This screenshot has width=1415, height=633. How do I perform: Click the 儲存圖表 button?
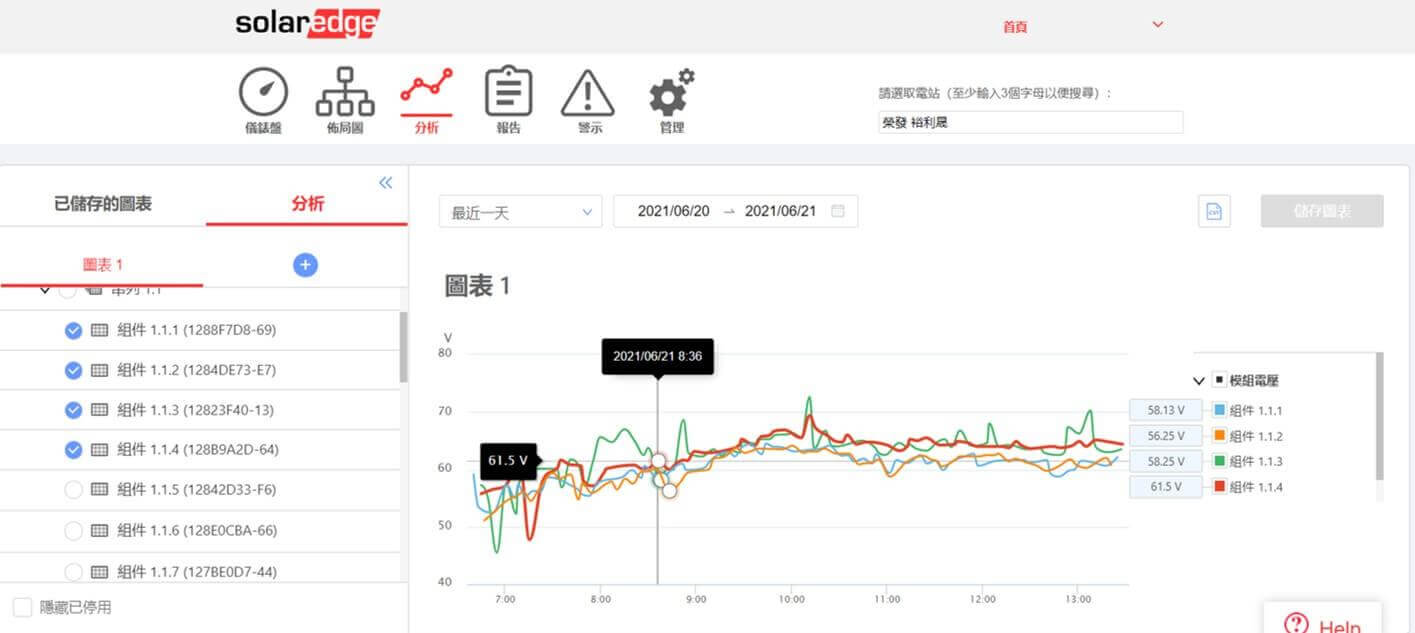point(1322,211)
